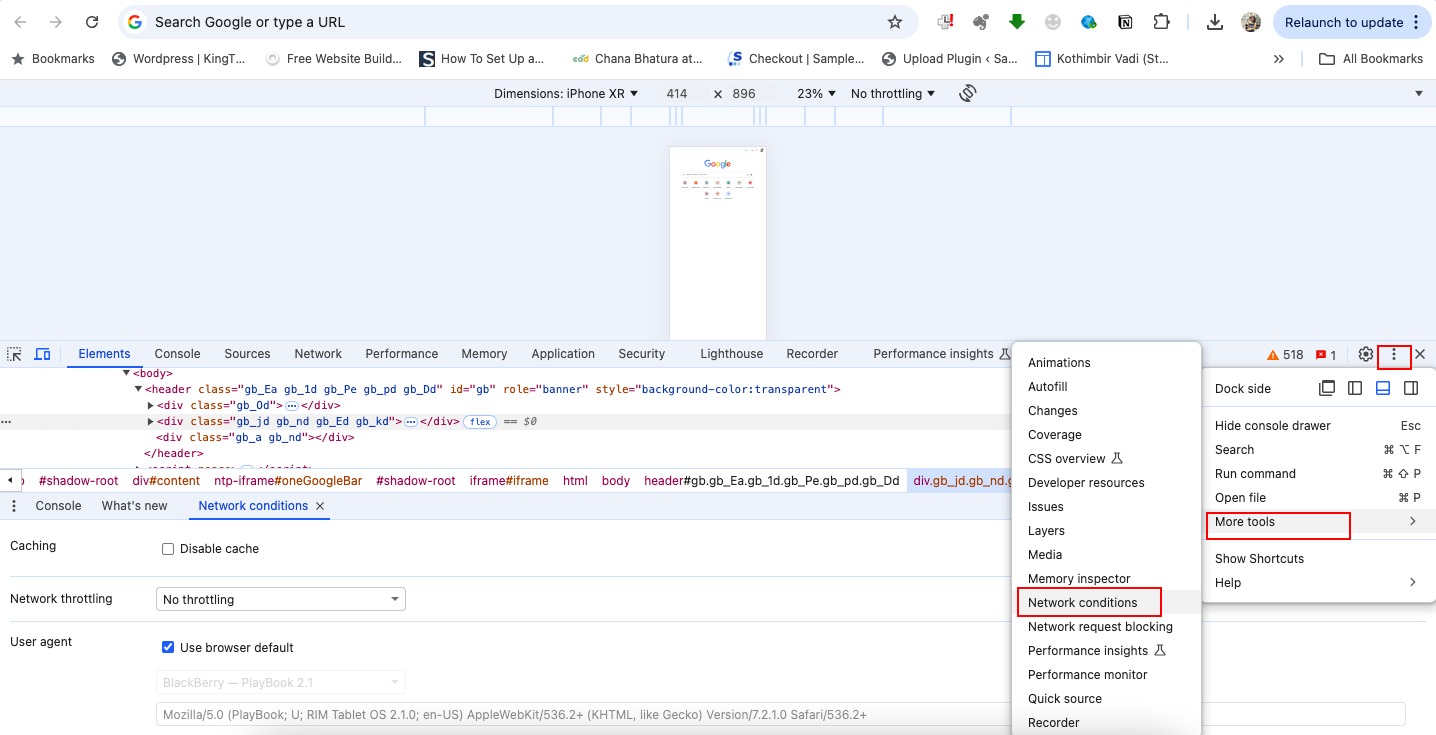The width and height of the screenshot is (1436, 735).
Task: Open the Dimensions iPhone XR dropdown
Action: click(x=566, y=93)
